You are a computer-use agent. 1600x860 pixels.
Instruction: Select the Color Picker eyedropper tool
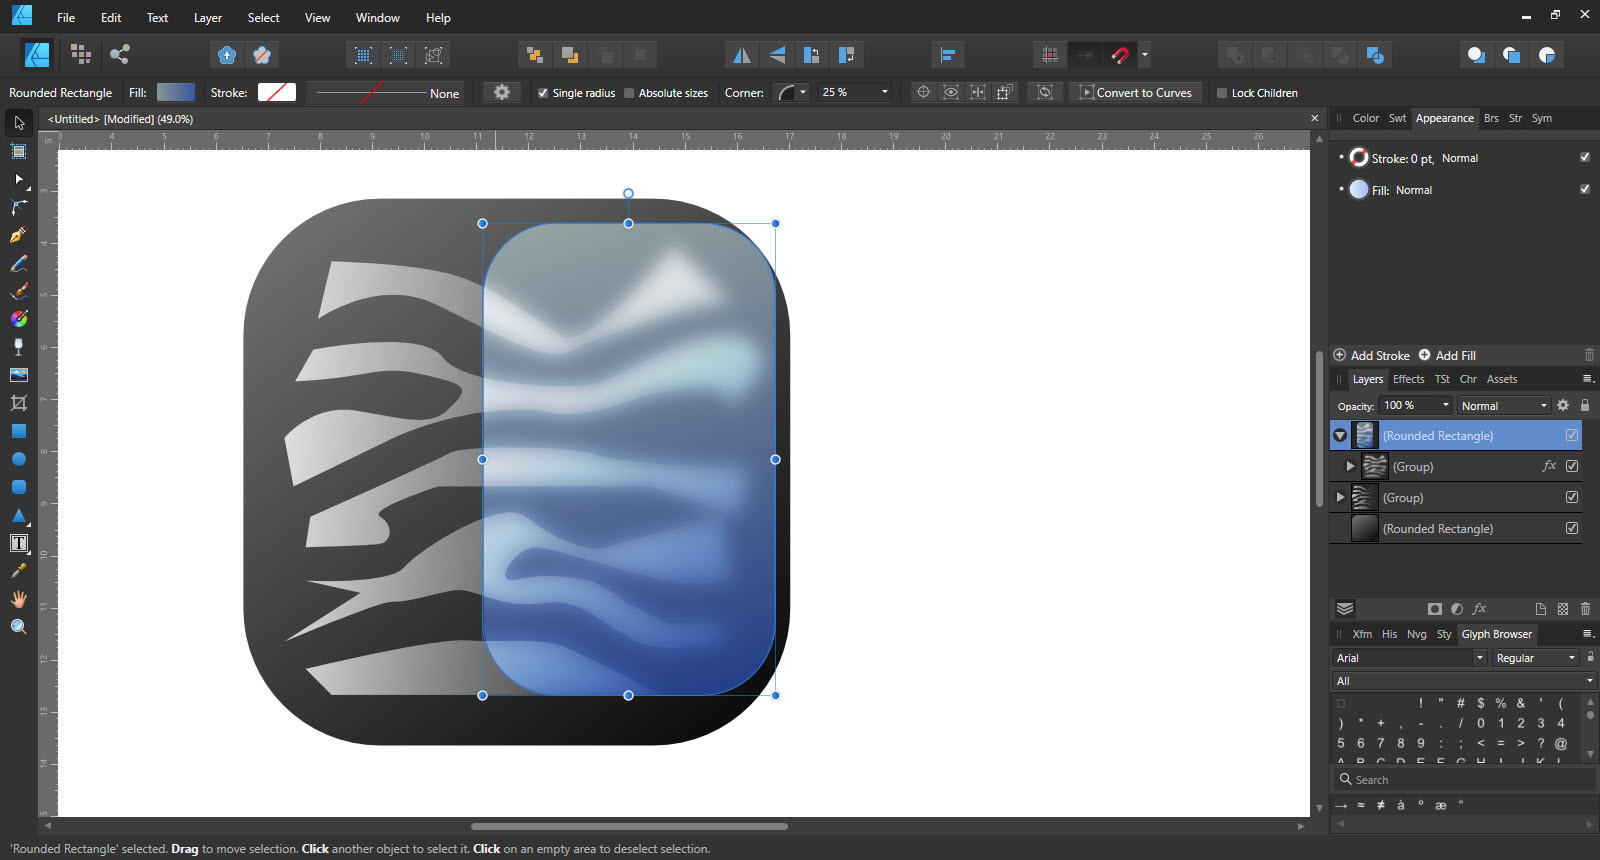18,571
